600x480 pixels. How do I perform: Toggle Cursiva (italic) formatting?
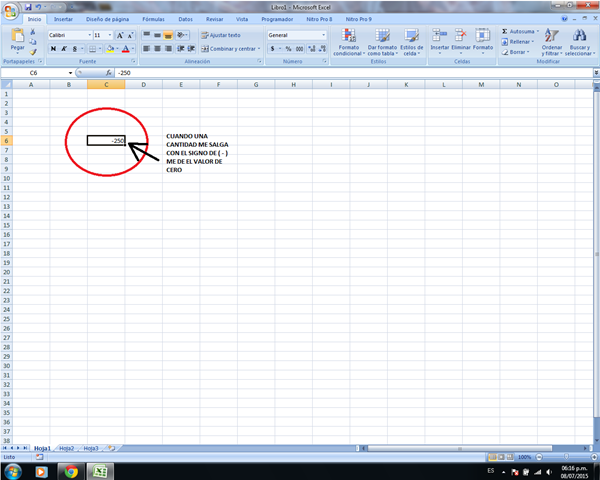64,49
